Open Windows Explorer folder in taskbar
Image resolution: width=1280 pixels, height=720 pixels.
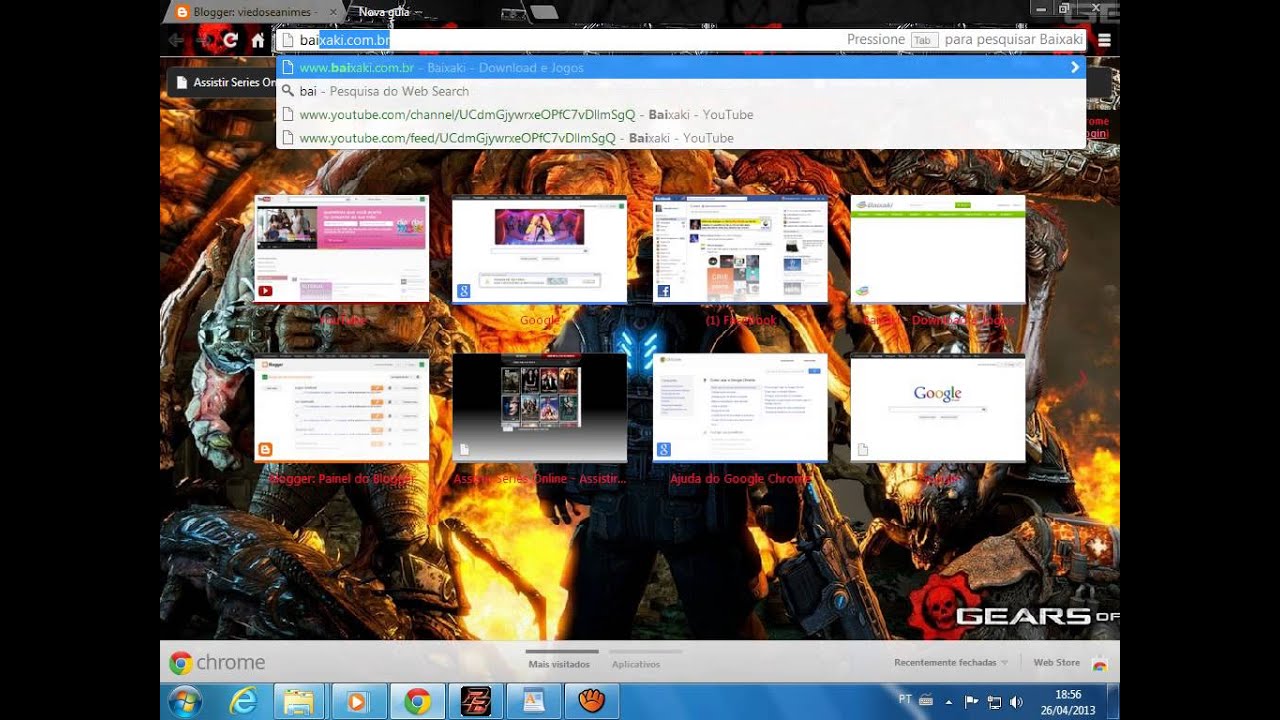point(299,702)
